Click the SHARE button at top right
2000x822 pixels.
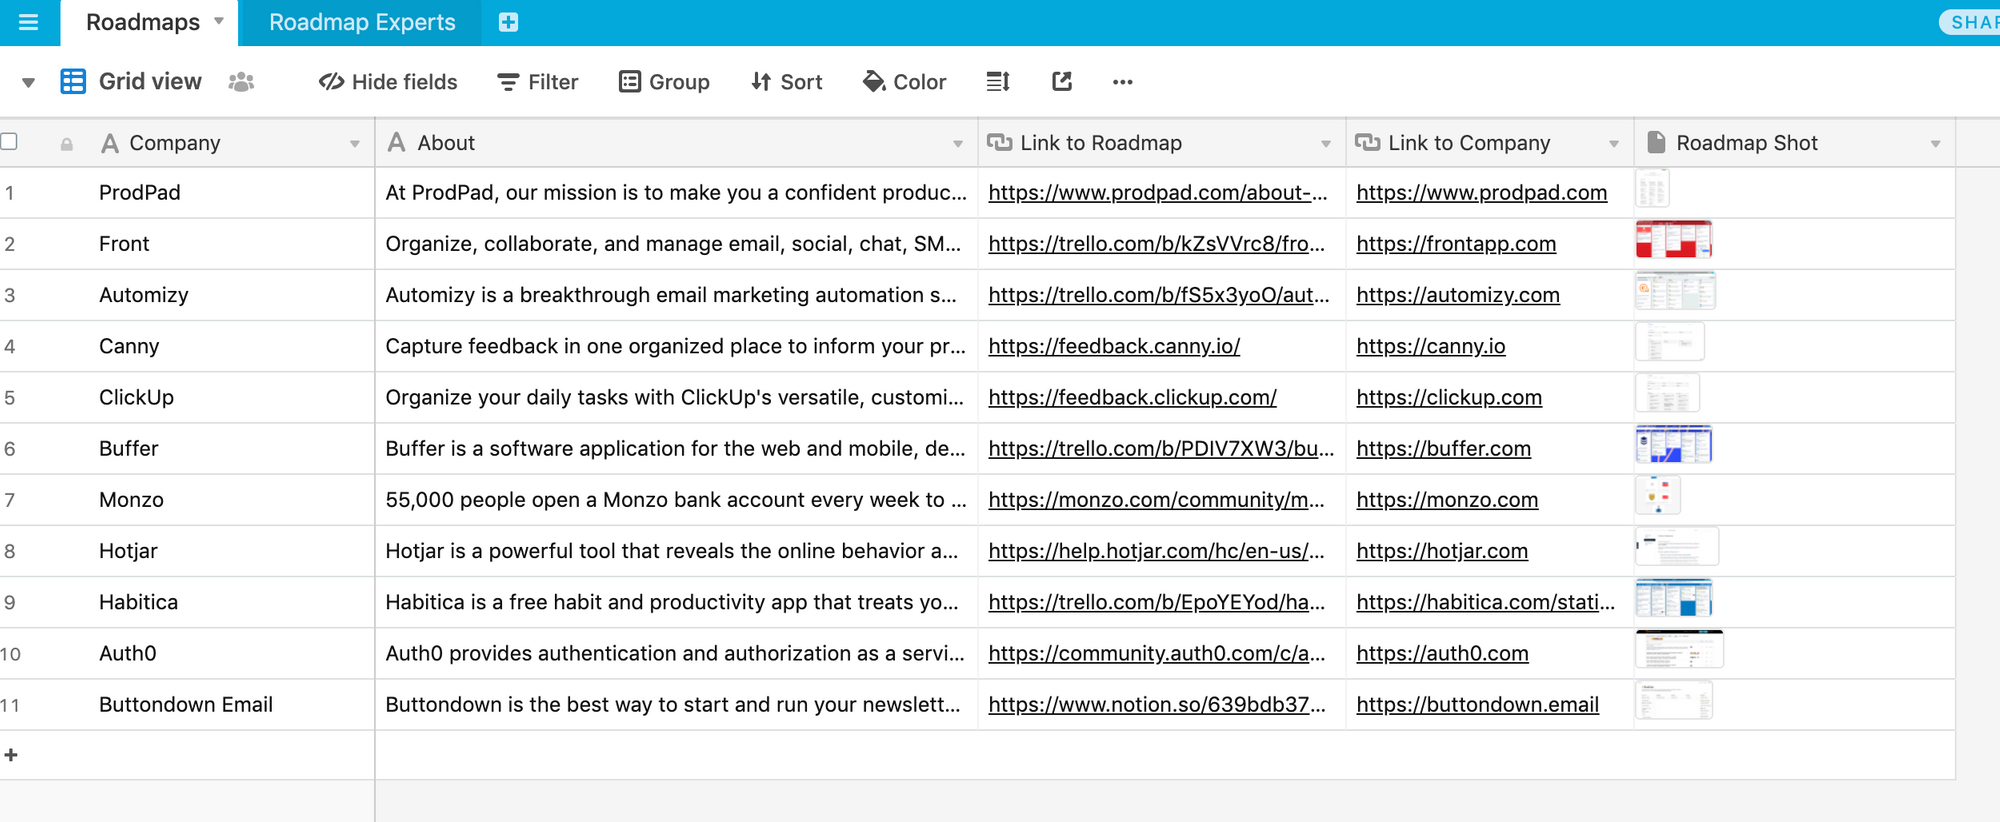click(1970, 22)
